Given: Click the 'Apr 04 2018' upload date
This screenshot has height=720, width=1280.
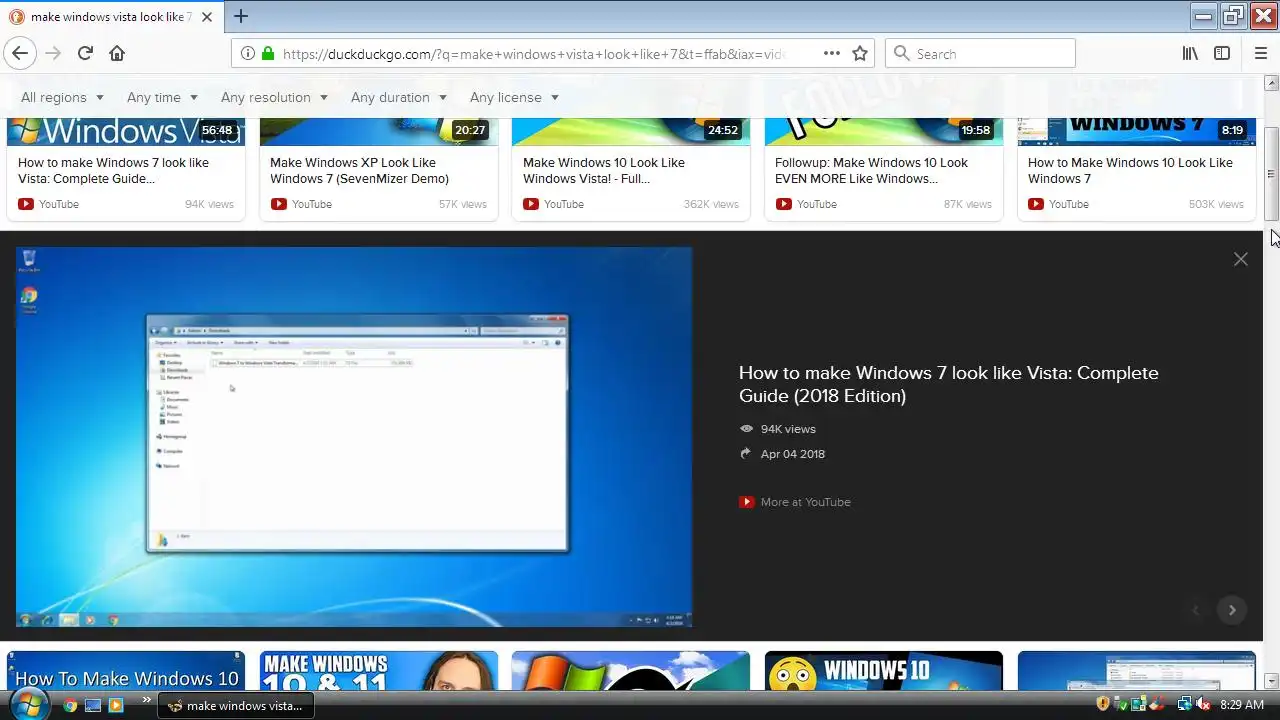Looking at the screenshot, I should 793,454.
